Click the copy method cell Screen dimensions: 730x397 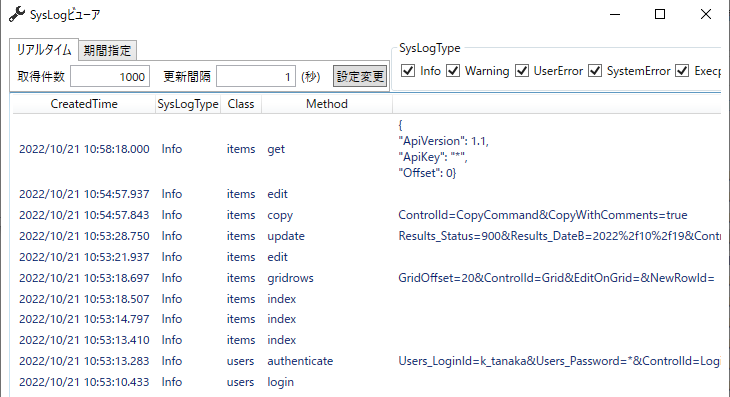tap(280, 215)
